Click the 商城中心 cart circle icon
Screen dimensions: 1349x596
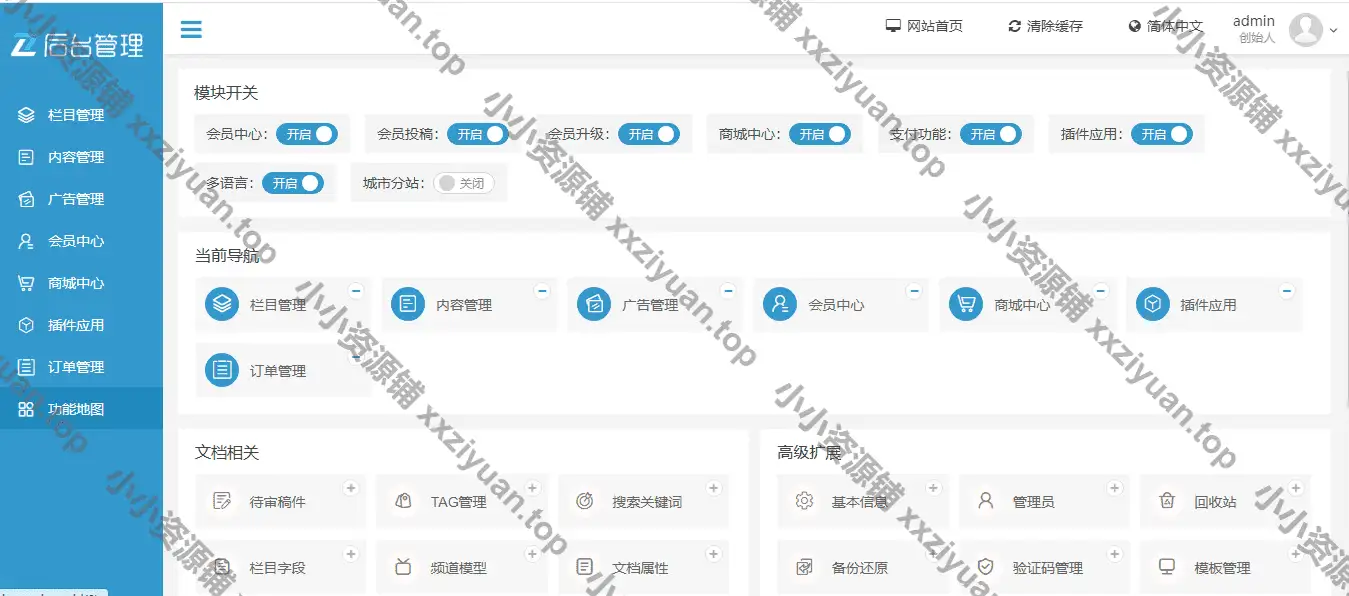click(966, 304)
